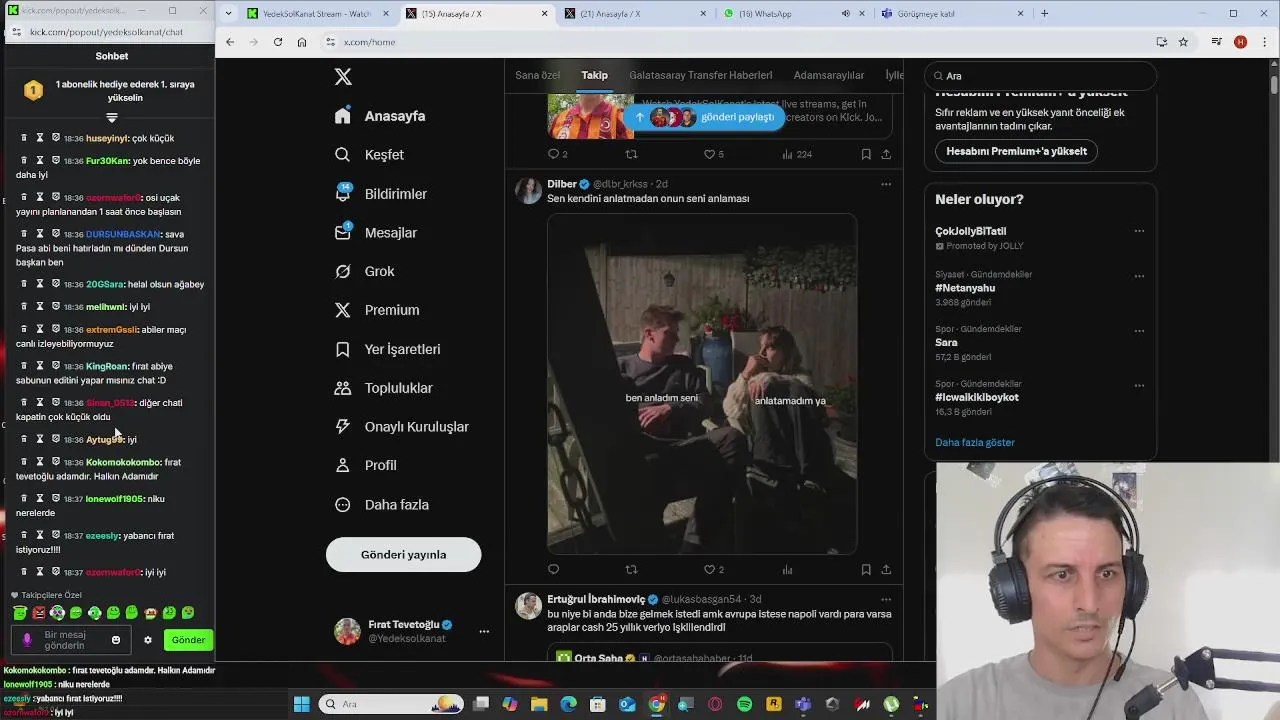The height and width of the screenshot is (720, 1280).
Task: Expand the Kick chat leaderboard arrow
Action: point(112,118)
